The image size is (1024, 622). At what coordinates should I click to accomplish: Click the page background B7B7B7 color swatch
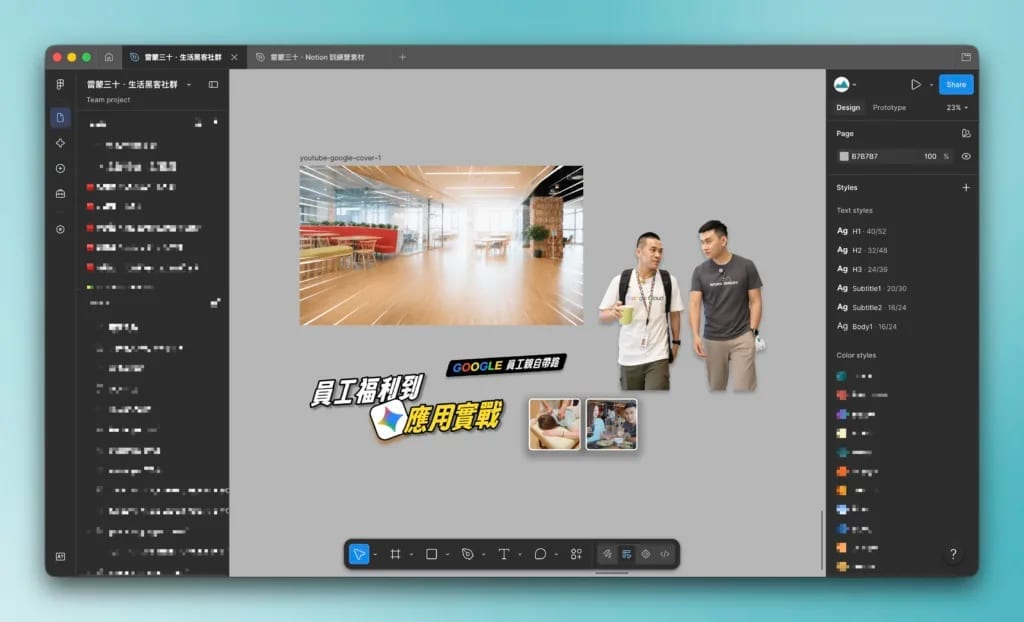(x=844, y=156)
